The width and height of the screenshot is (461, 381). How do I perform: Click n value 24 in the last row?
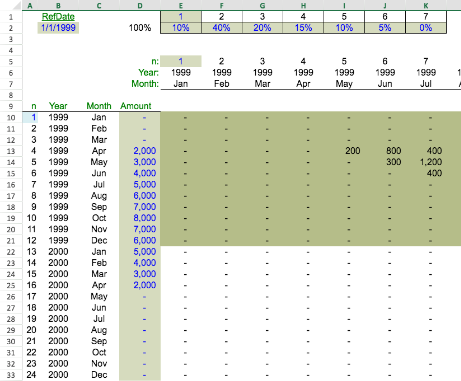point(31,375)
